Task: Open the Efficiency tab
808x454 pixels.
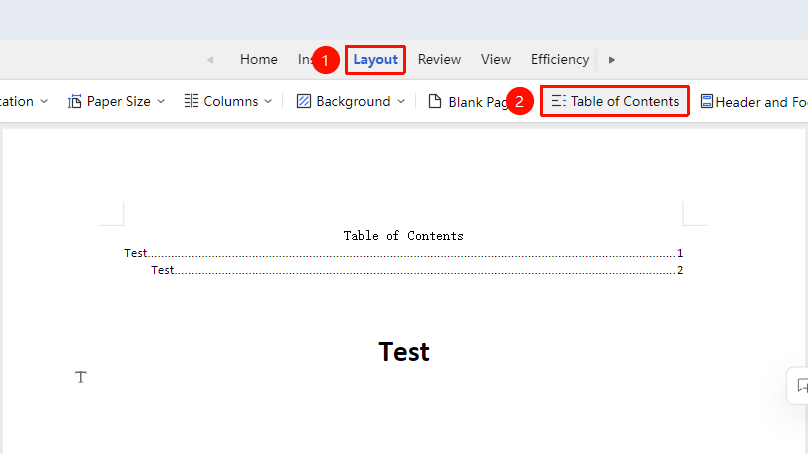Action: point(560,60)
